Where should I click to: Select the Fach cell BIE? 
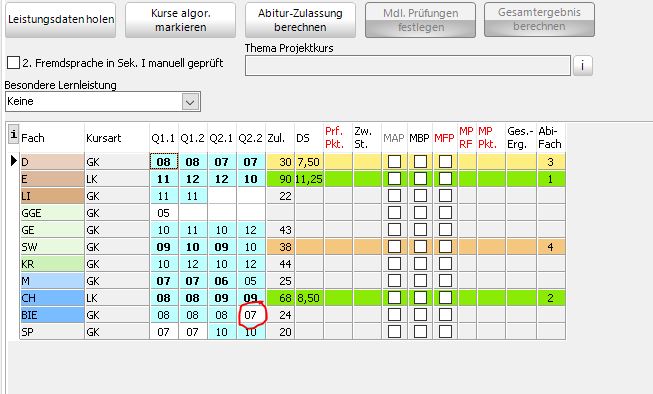(x=52, y=315)
